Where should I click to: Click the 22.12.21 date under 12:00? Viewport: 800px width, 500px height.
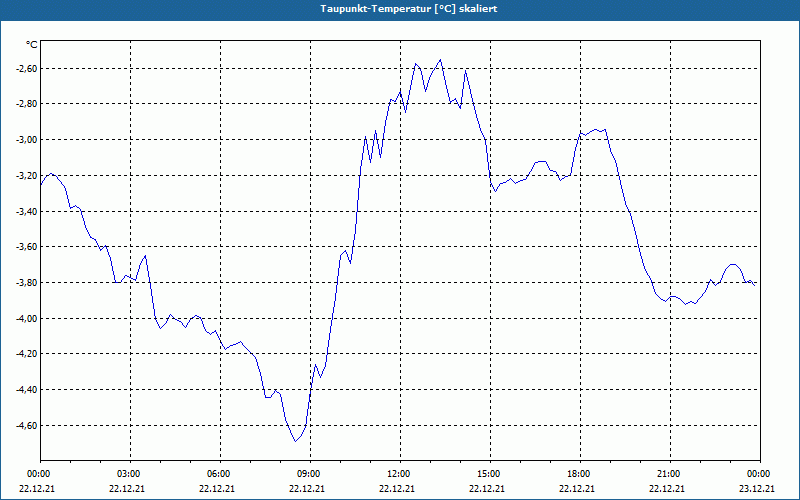click(x=397, y=488)
